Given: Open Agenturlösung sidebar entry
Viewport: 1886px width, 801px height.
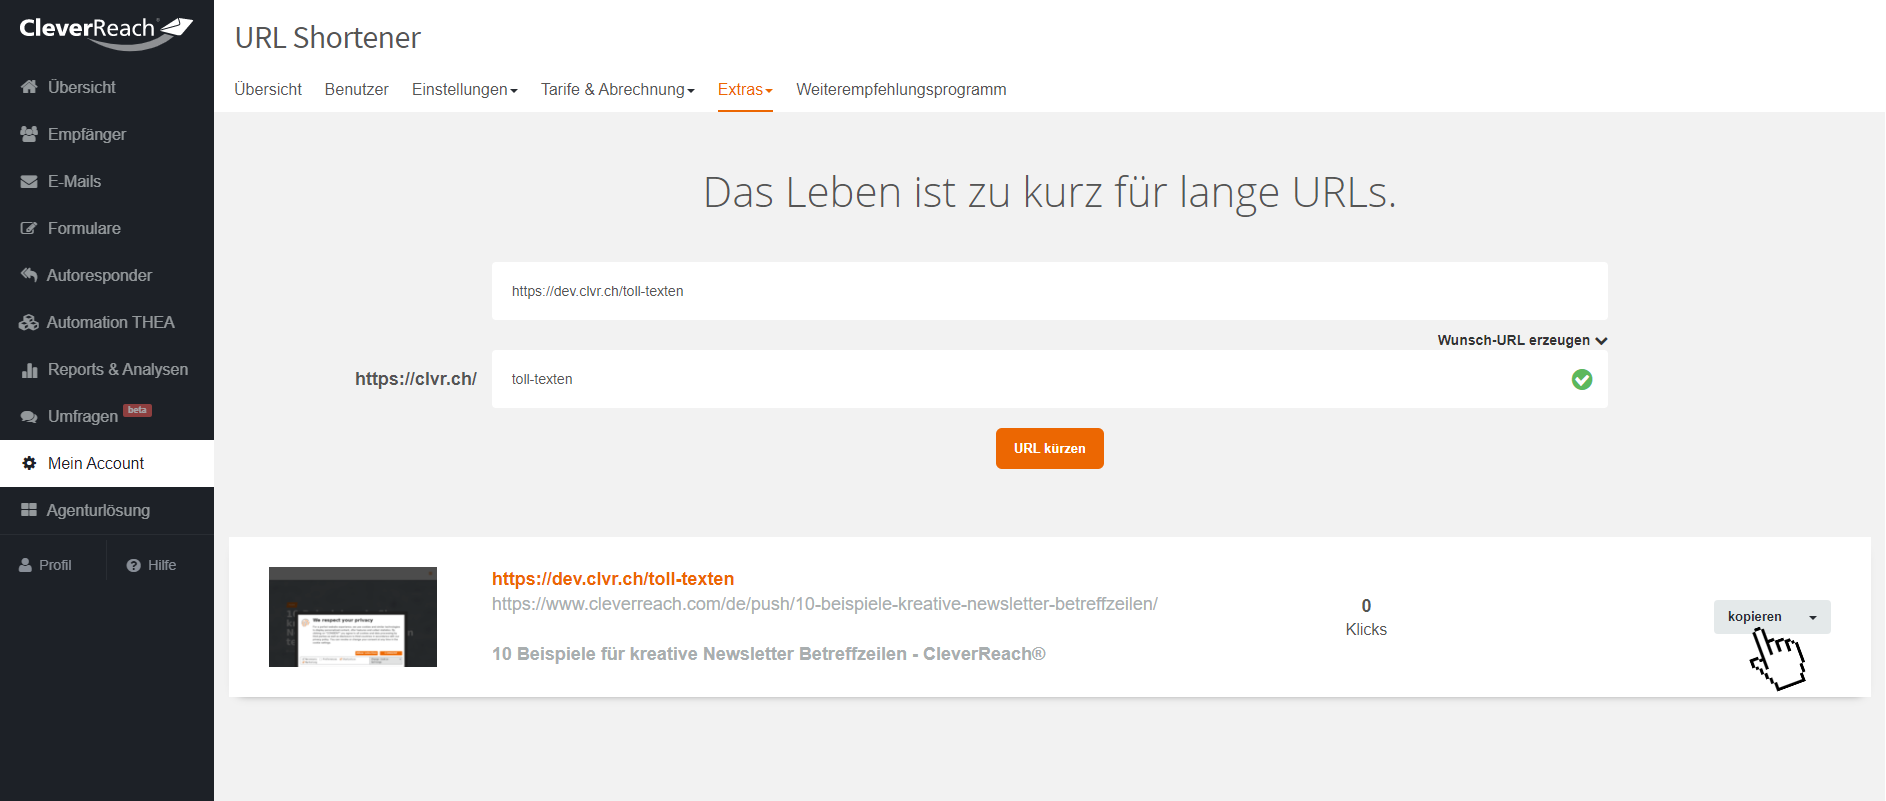Looking at the screenshot, I should click(107, 510).
